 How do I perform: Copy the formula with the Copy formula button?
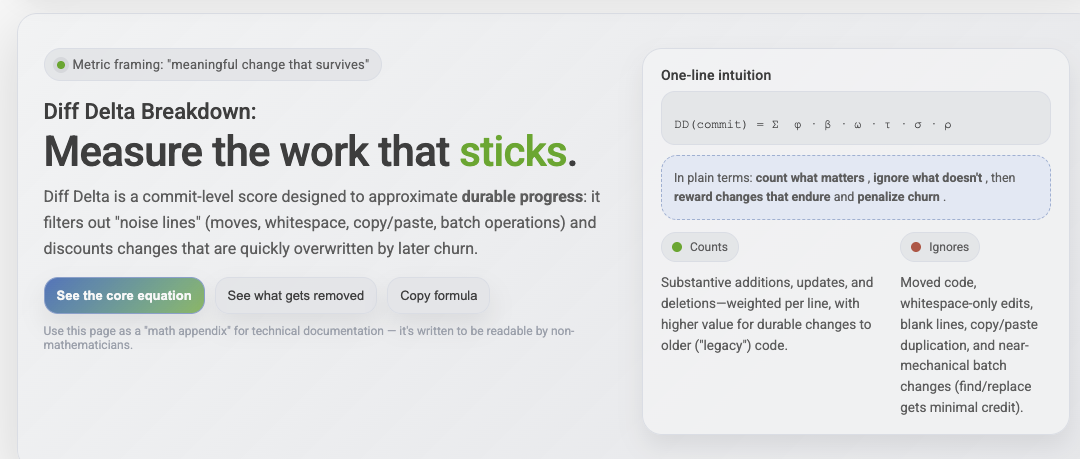[438, 295]
